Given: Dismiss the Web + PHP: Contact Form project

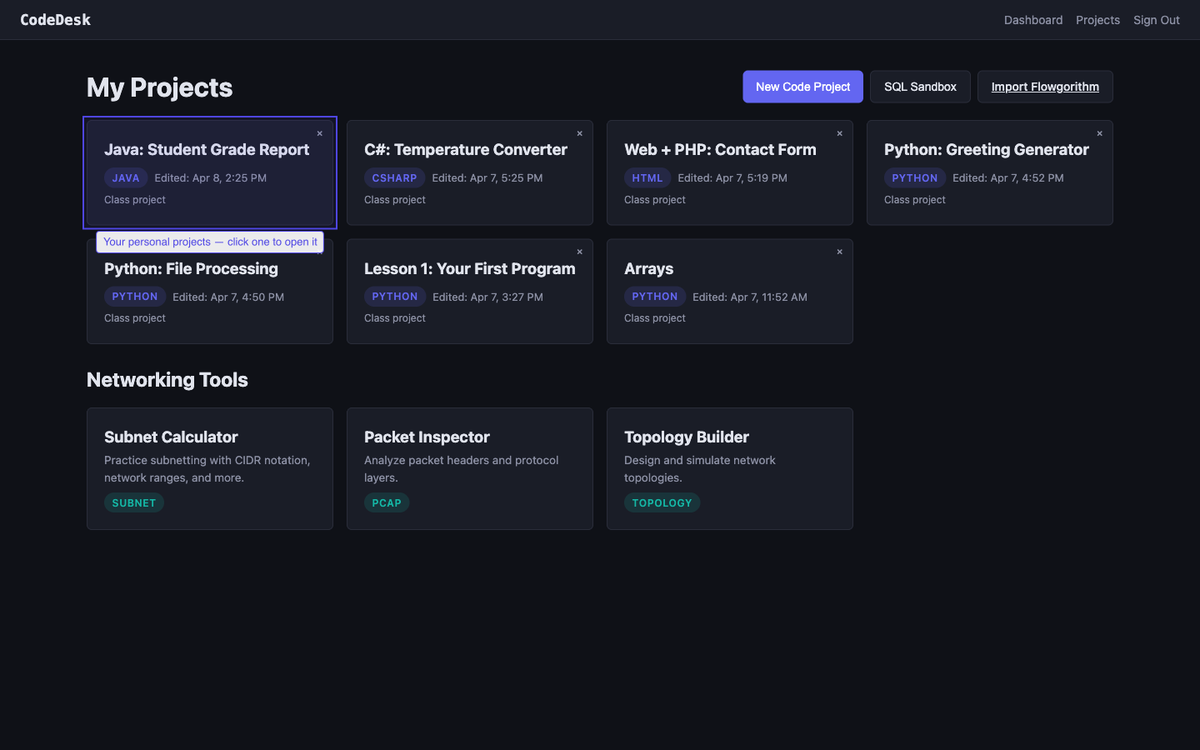Looking at the screenshot, I should 839,132.
